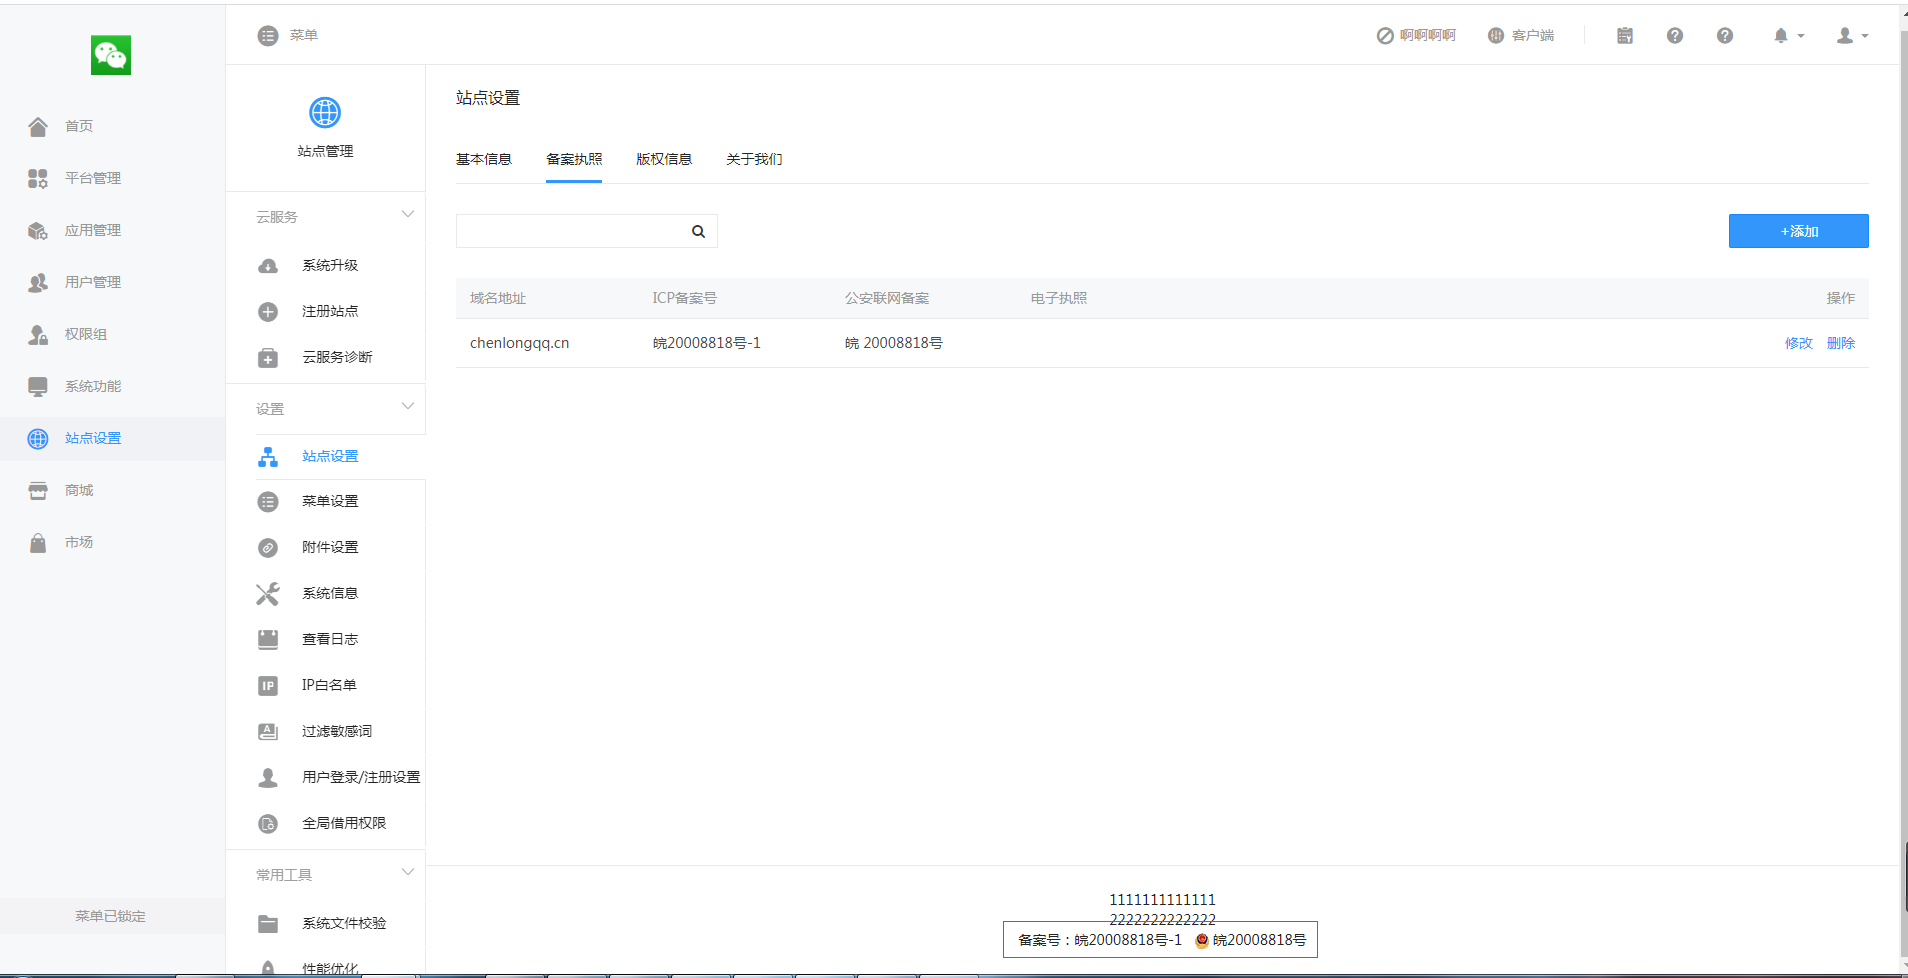The height and width of the screenshot is (978, 1908).
Task: Click the ICP备案号 column header
Action: click(x=684, y=298)
